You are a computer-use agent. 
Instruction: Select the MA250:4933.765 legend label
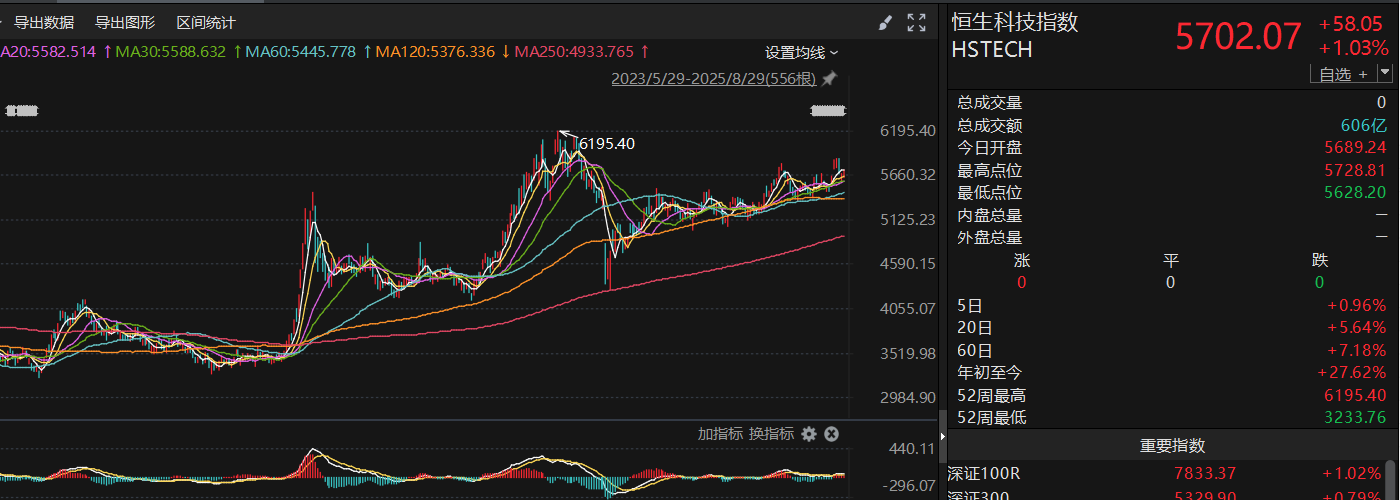point(574,52)
